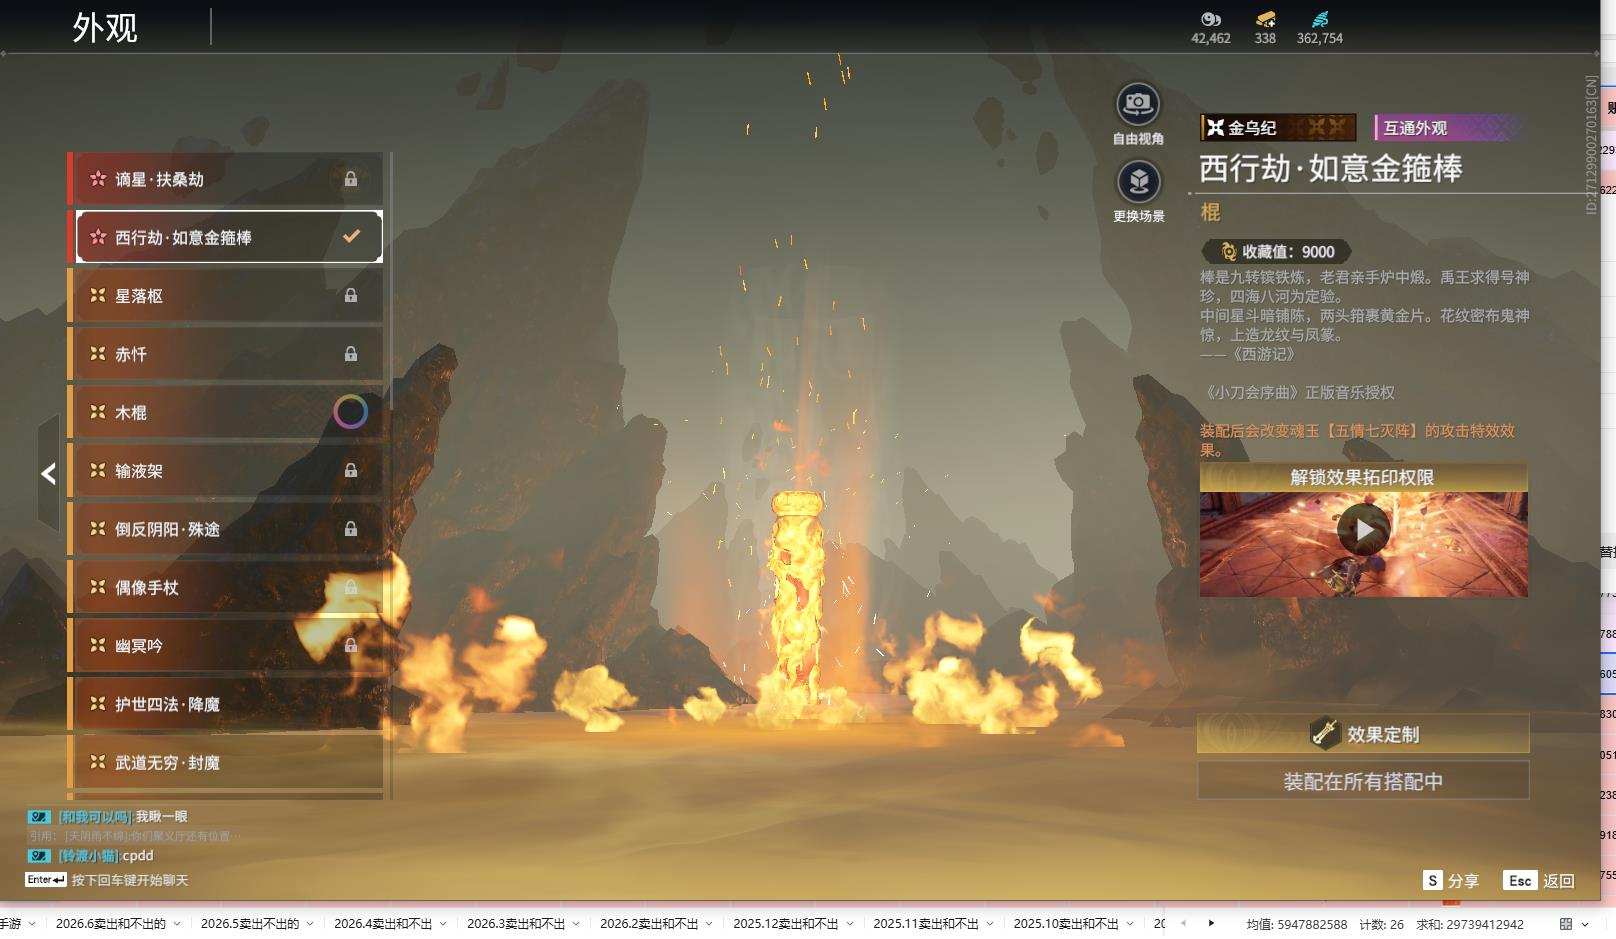Collapse the appearance list with left arrow
This screenshot has height=939, width=1616.
tap(48, 473)
